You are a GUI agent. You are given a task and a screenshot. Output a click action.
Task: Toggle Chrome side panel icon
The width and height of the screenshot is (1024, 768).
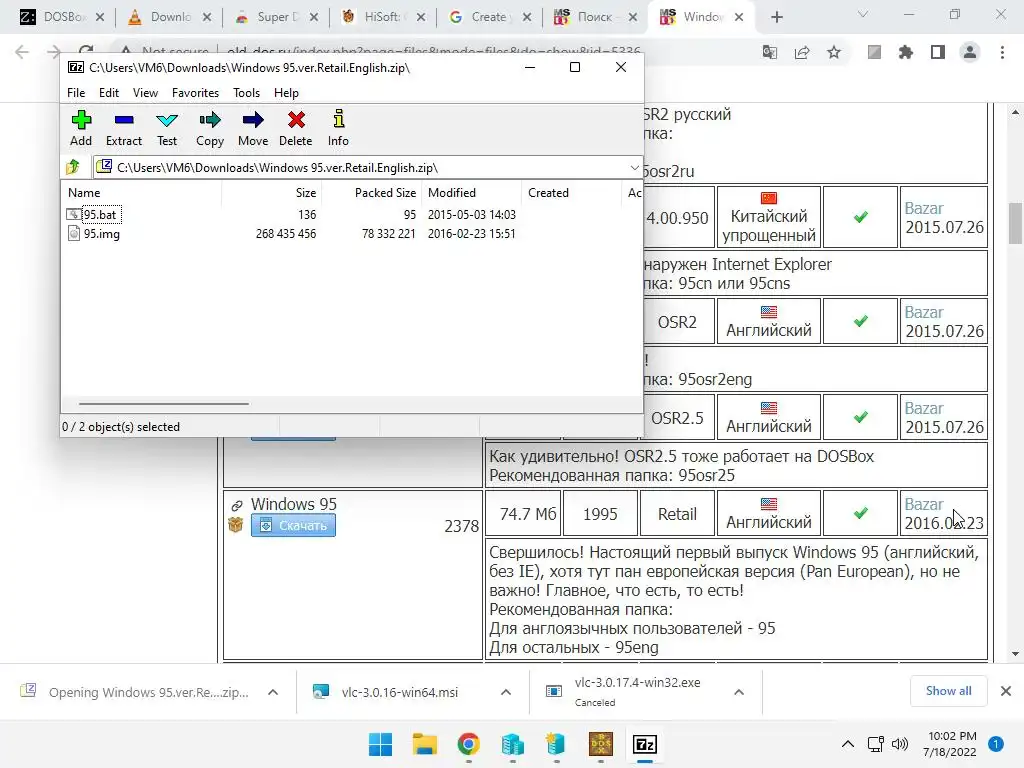coord(938,52)
